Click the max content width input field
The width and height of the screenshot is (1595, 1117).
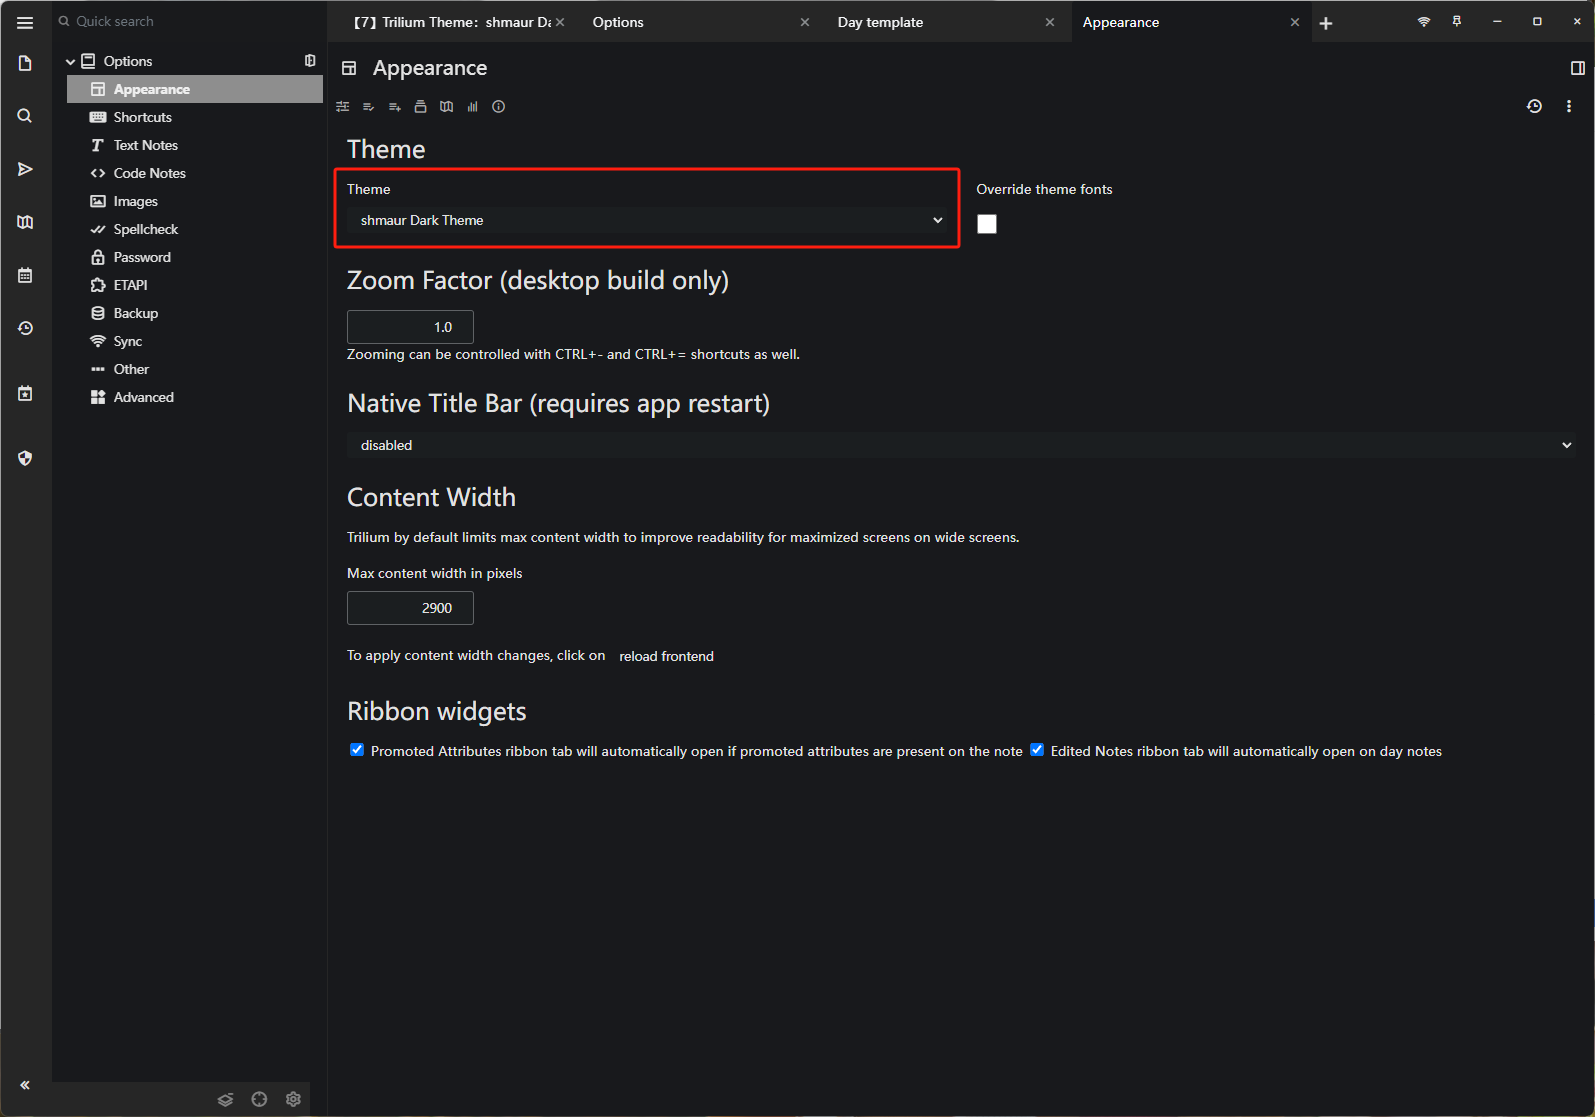coord(410,608)
